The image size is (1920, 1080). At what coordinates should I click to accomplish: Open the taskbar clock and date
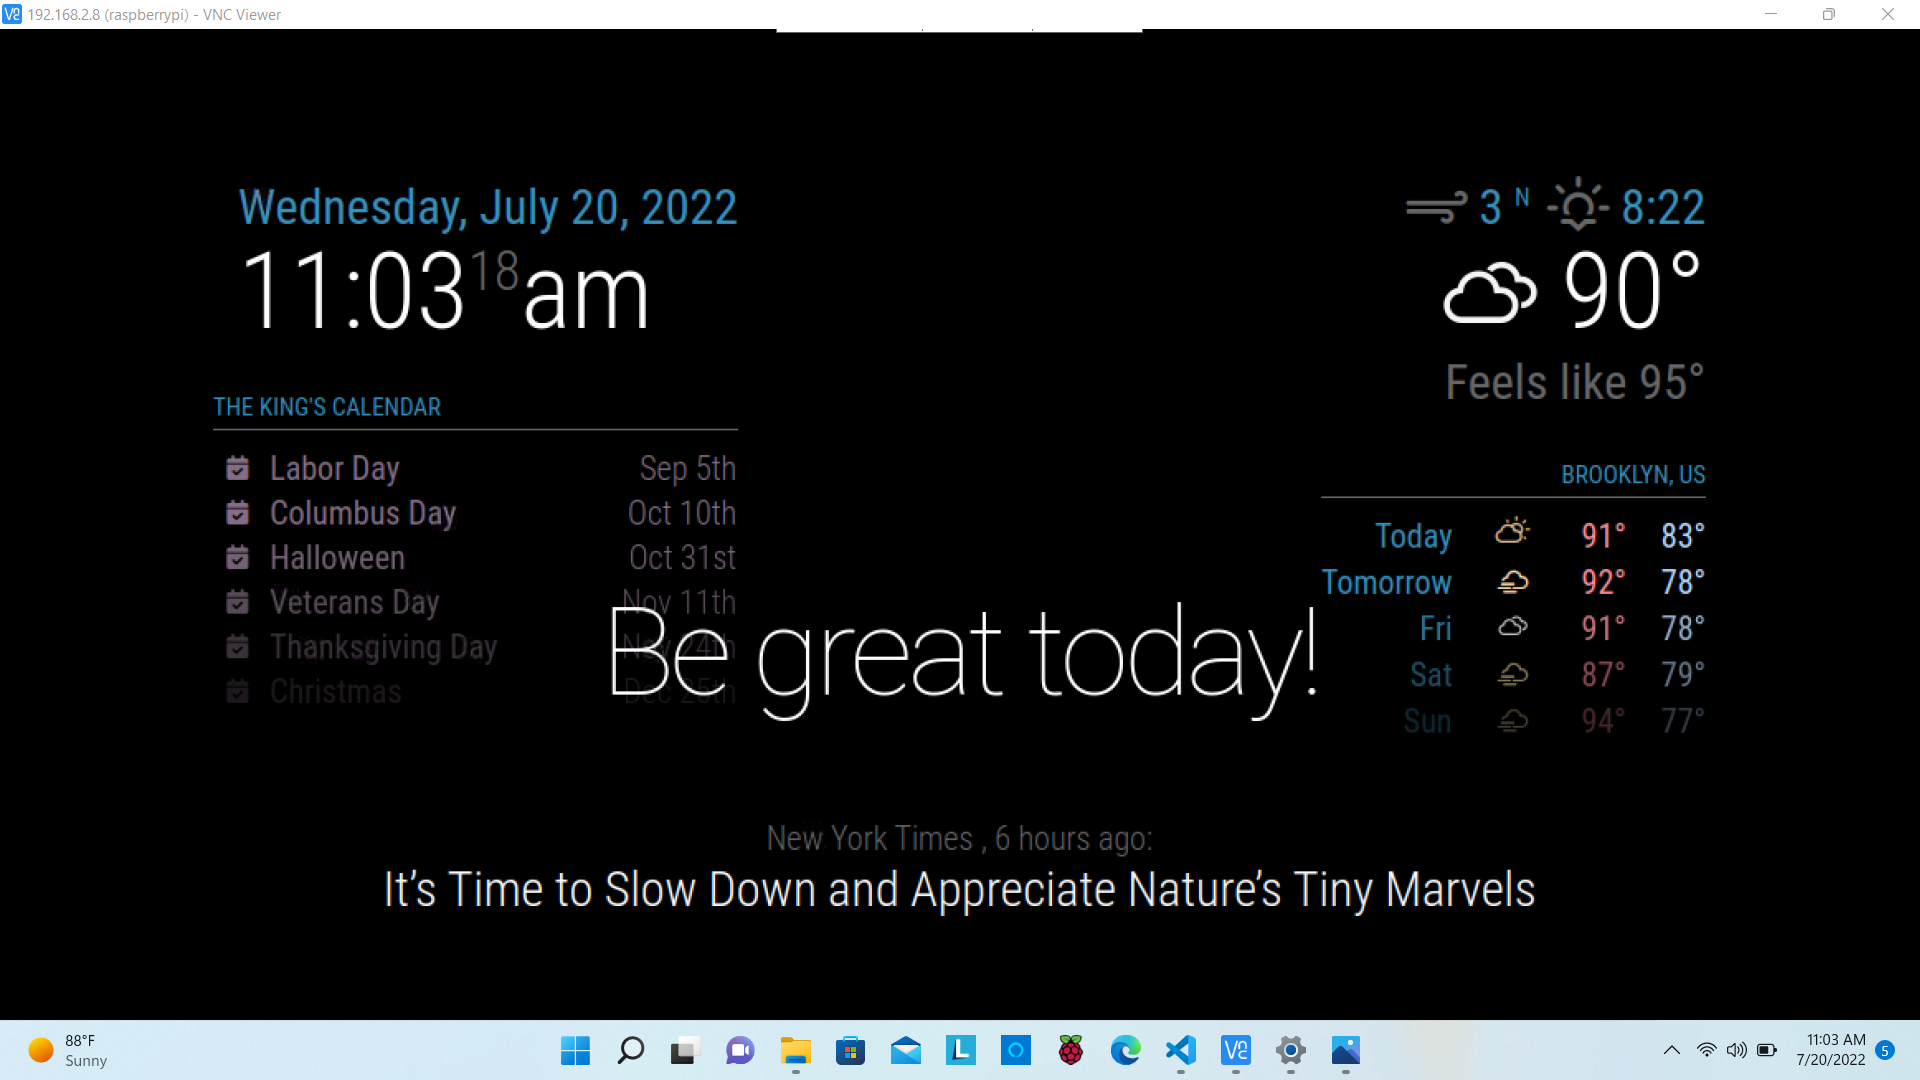click(x=1830, y=1050)
